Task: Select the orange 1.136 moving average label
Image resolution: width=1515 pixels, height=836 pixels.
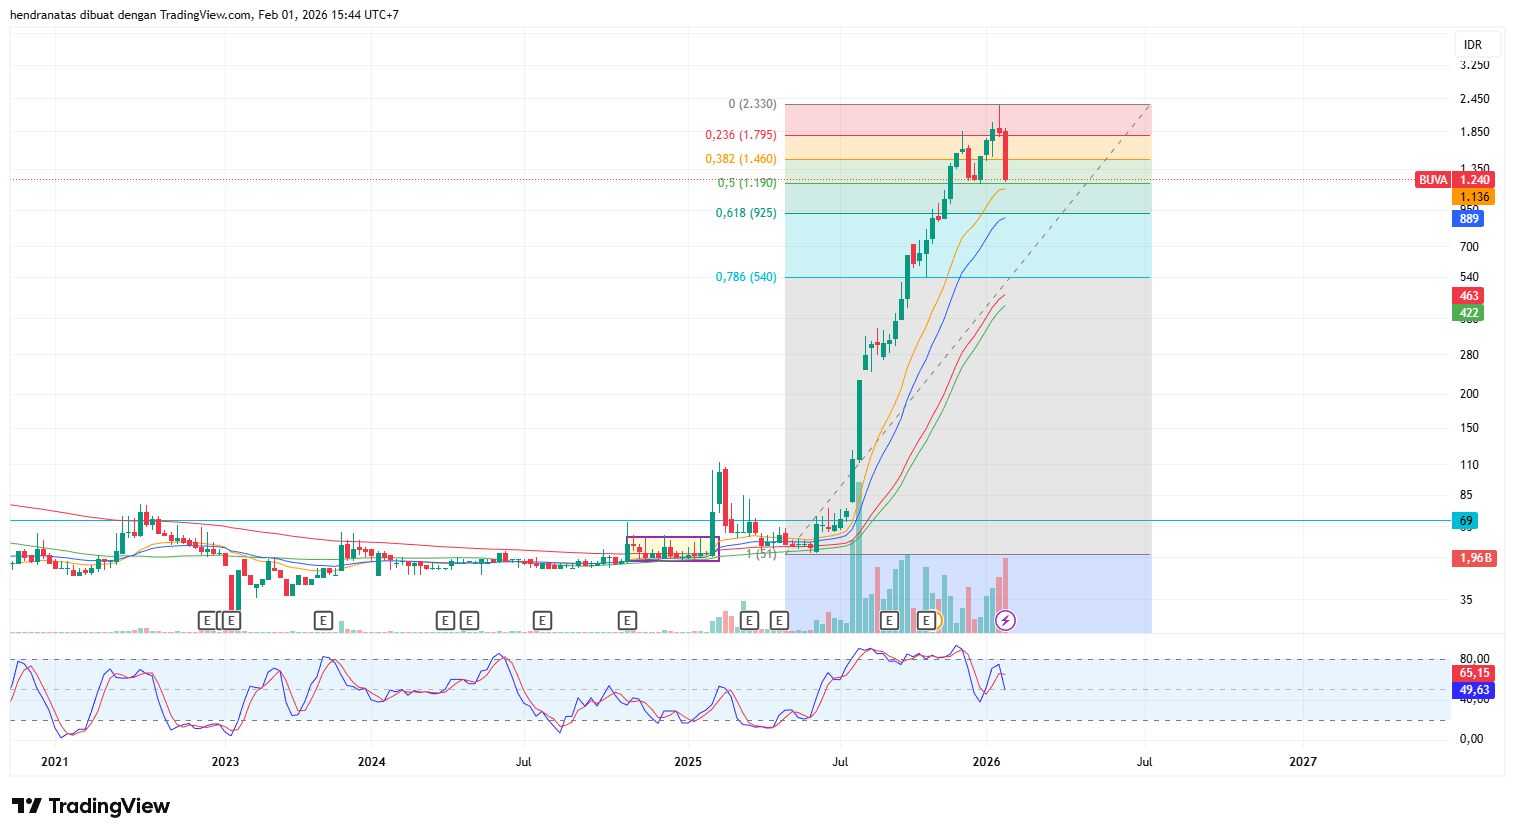Action: pyautogui.click(x=1474, y=197)
